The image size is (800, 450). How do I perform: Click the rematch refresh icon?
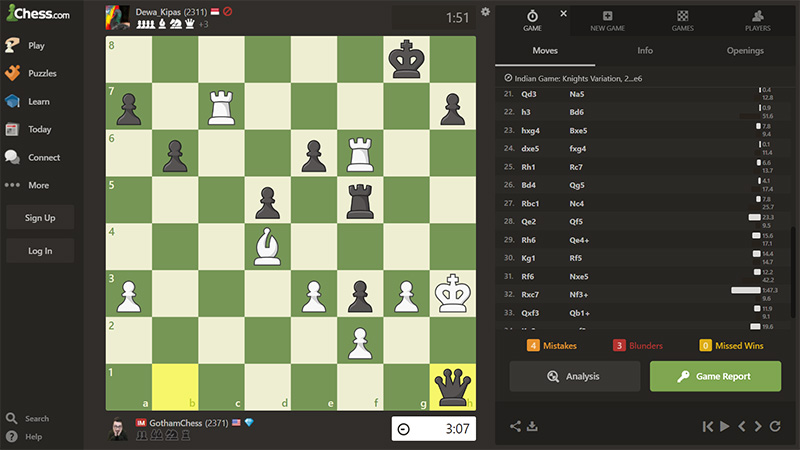tap(775, 427)
